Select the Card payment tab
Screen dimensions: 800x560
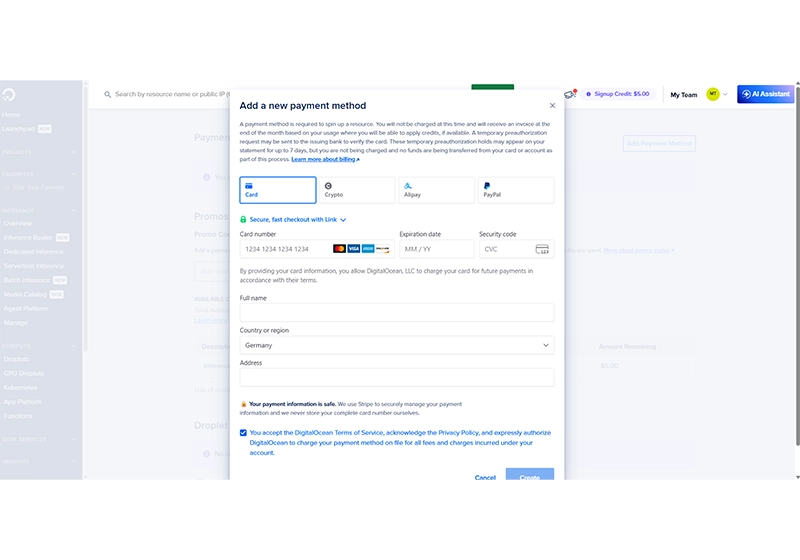[278, 190]
